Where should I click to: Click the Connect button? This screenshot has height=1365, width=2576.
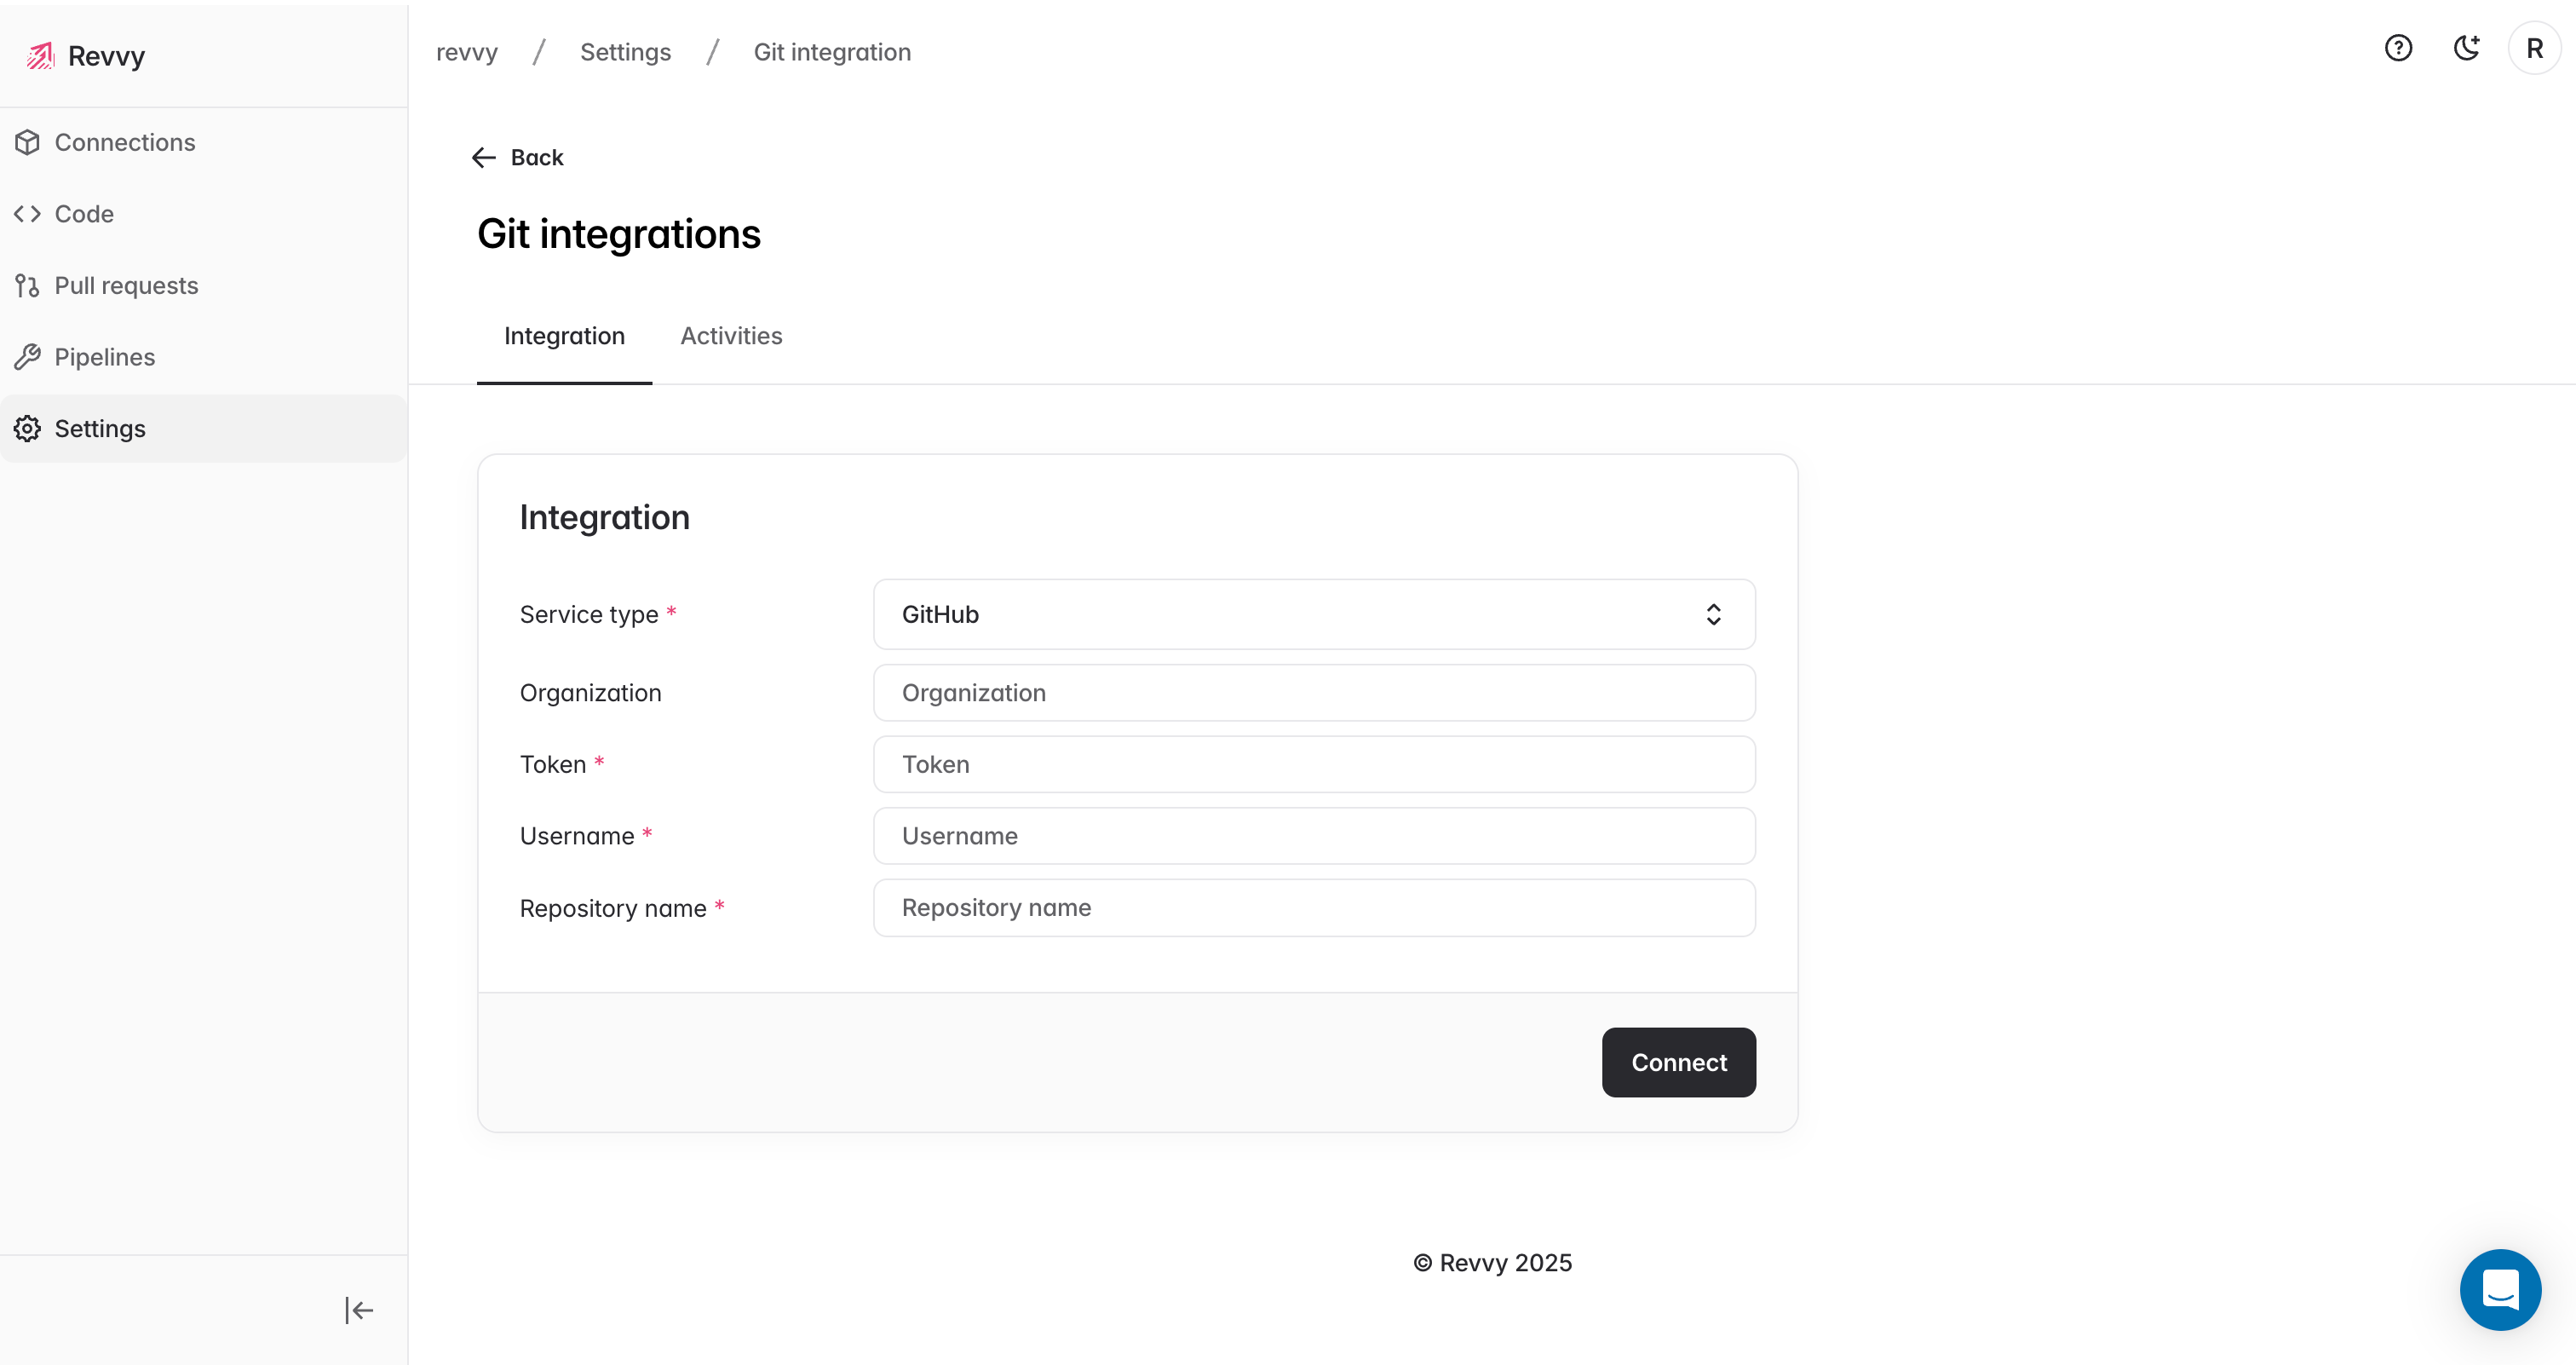point(1678,1062)
